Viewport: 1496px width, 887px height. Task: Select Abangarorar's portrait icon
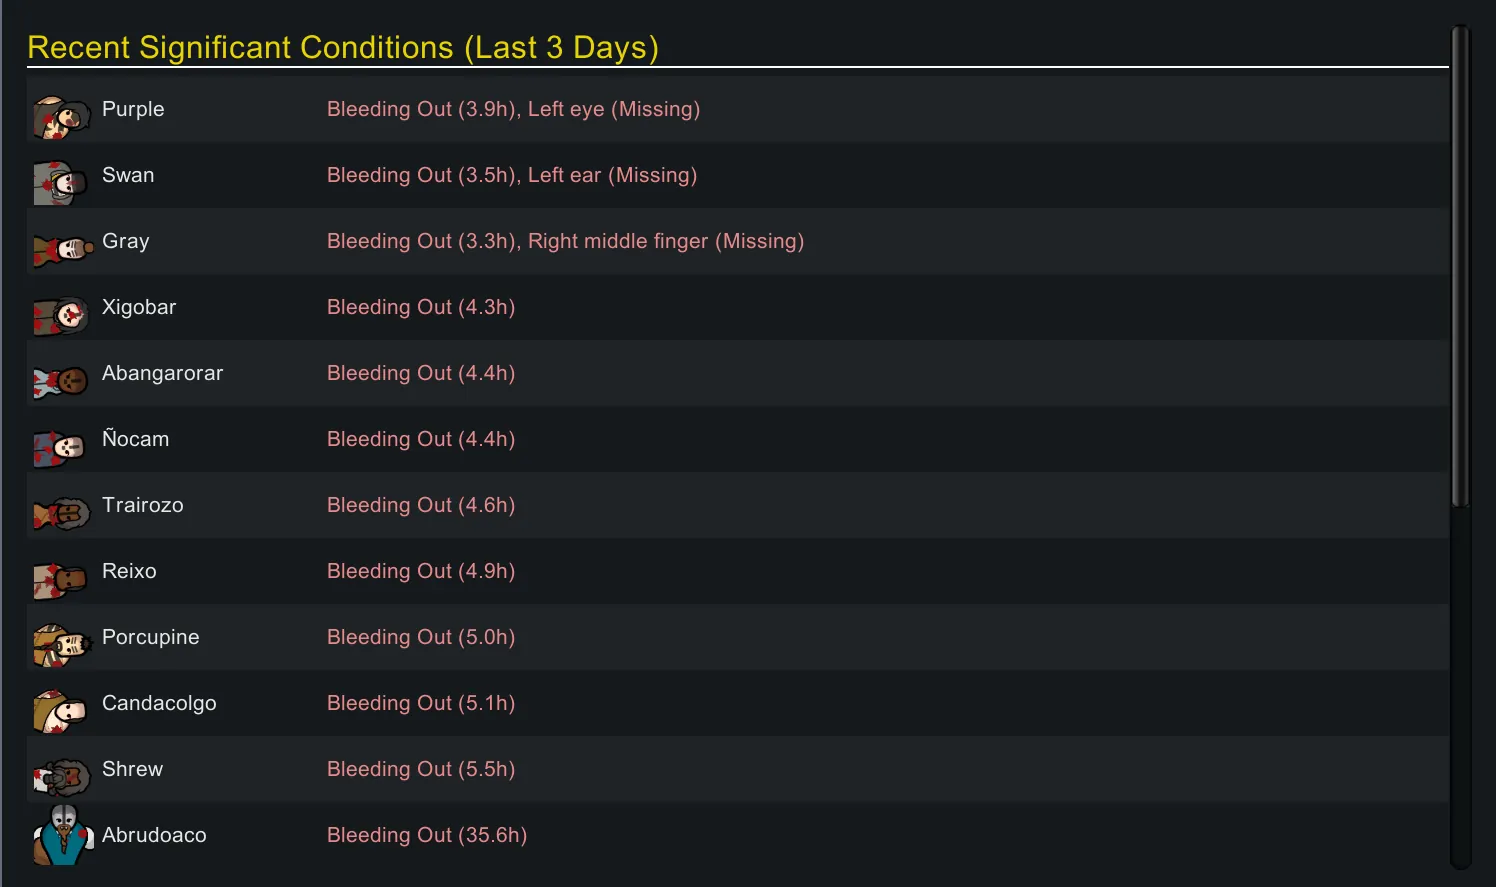click(x=61, y=381)
